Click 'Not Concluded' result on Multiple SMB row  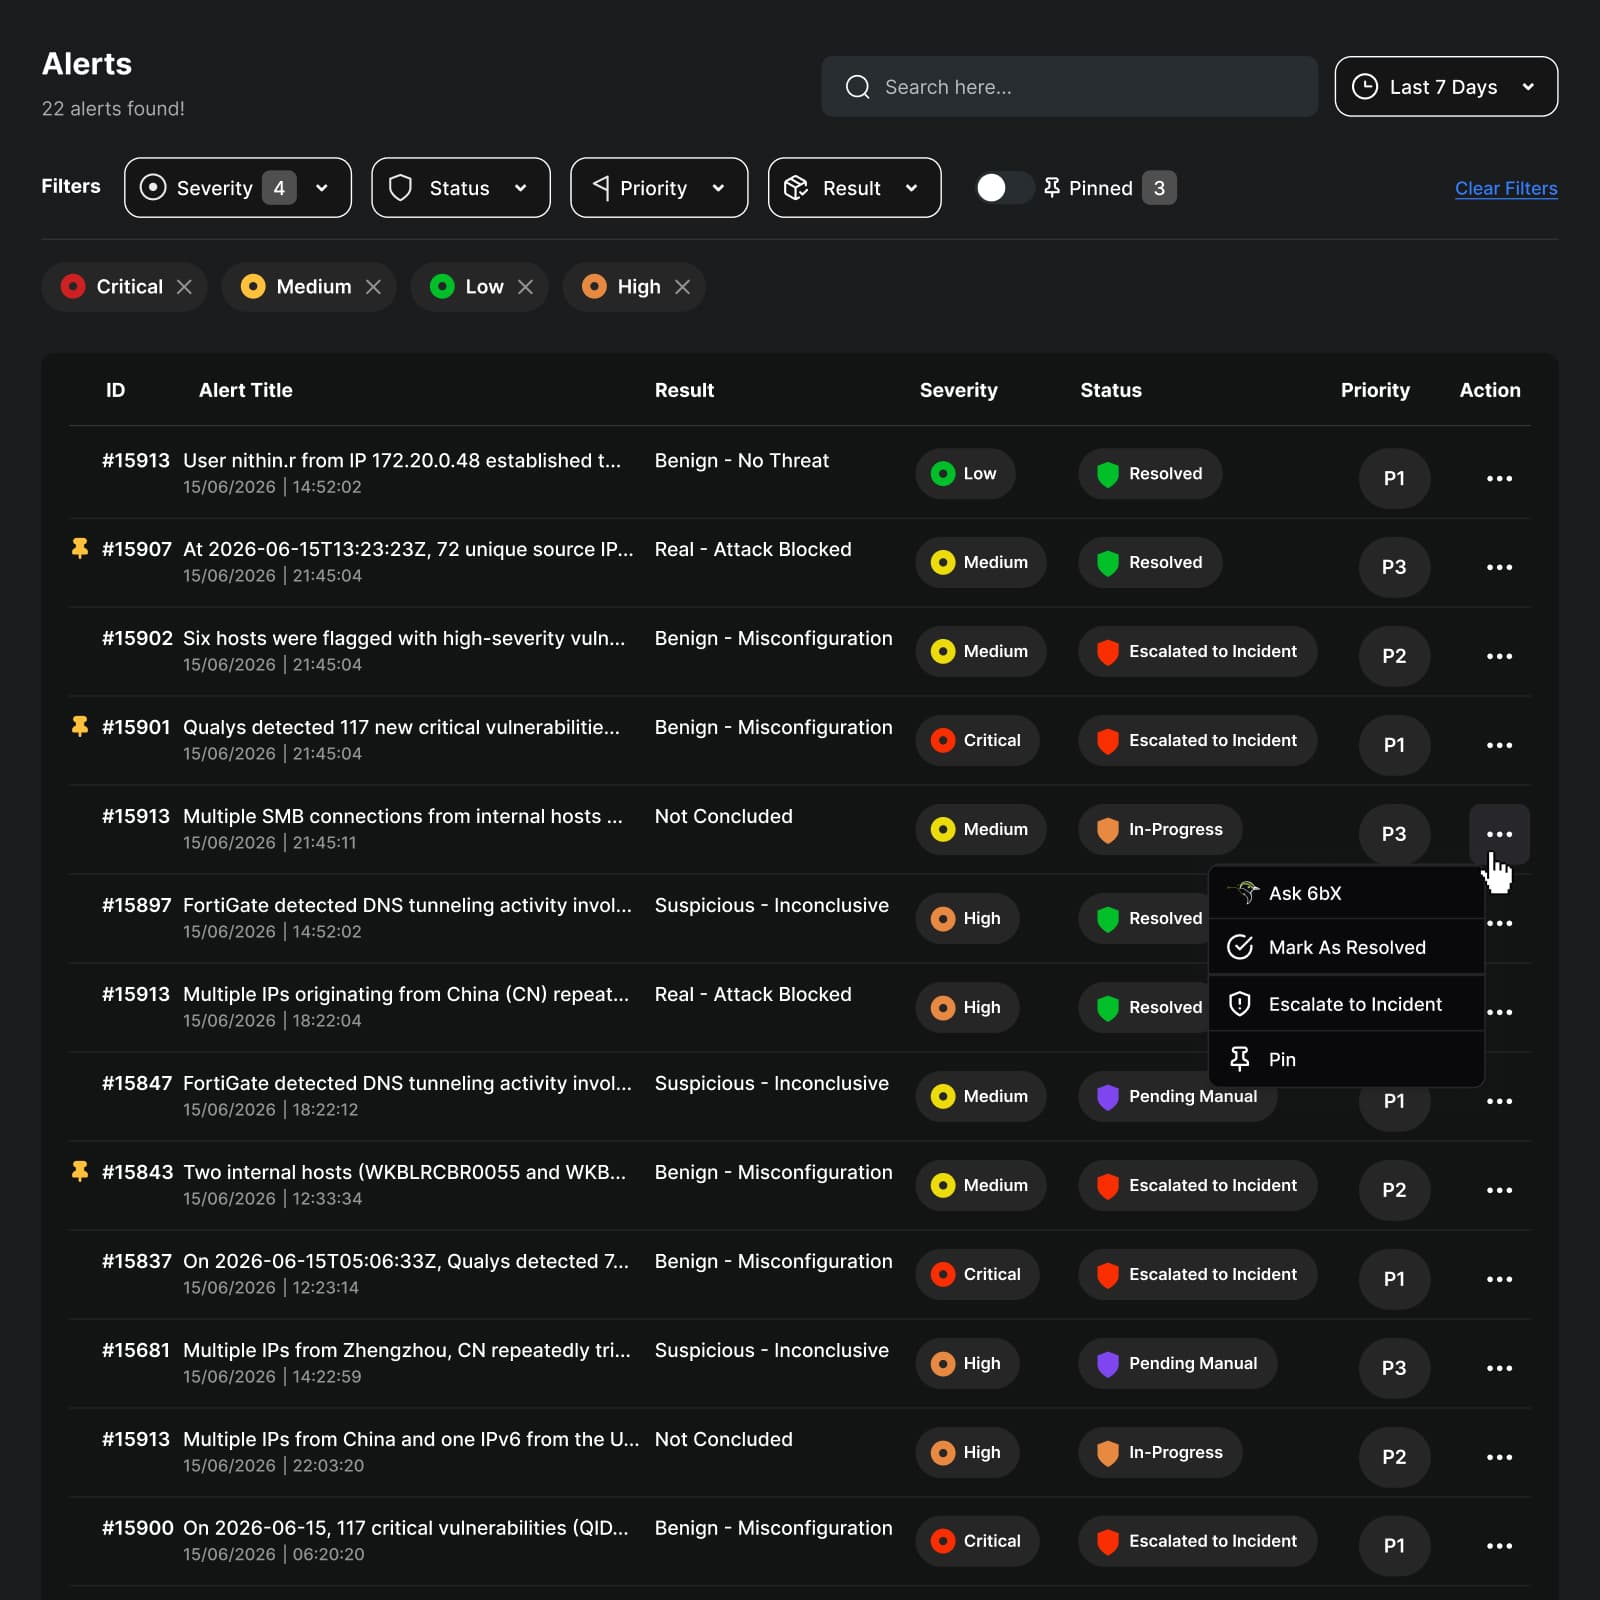(x=723, y=816)
